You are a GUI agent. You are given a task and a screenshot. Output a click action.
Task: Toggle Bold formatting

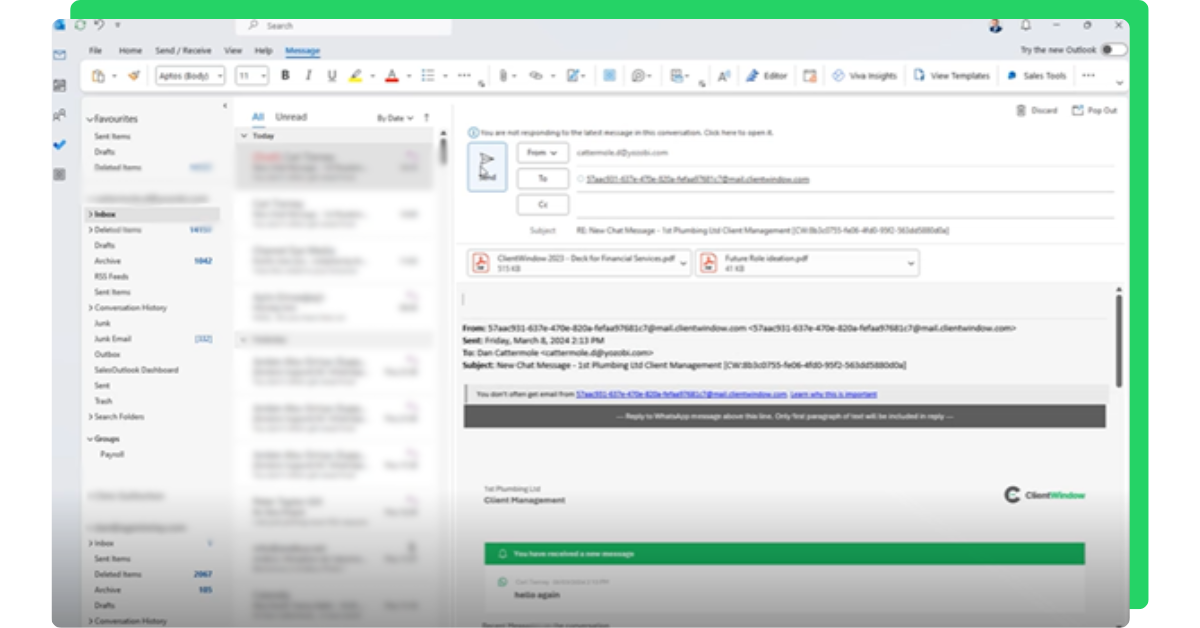coord(285,76)
